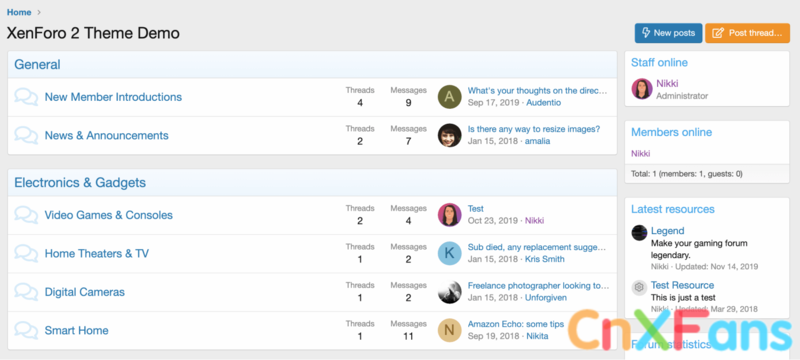Image resolution: width=800 pixels, height=360 pixels.
Task: Click Nikki's avatar under Staff online
Action: (642, 89)
